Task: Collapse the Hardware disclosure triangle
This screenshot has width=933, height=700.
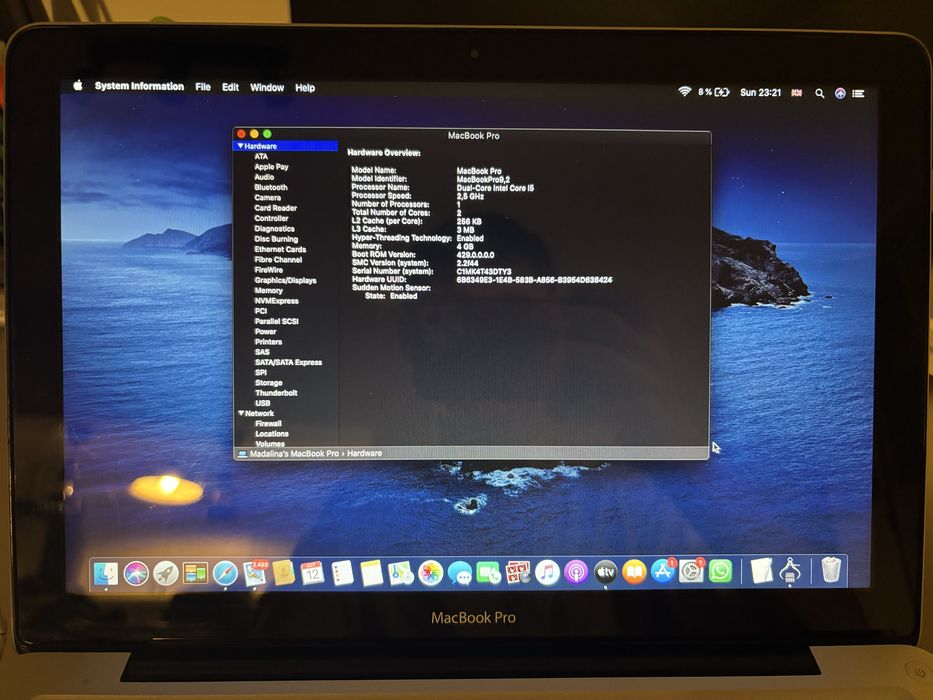Action: 240,146
